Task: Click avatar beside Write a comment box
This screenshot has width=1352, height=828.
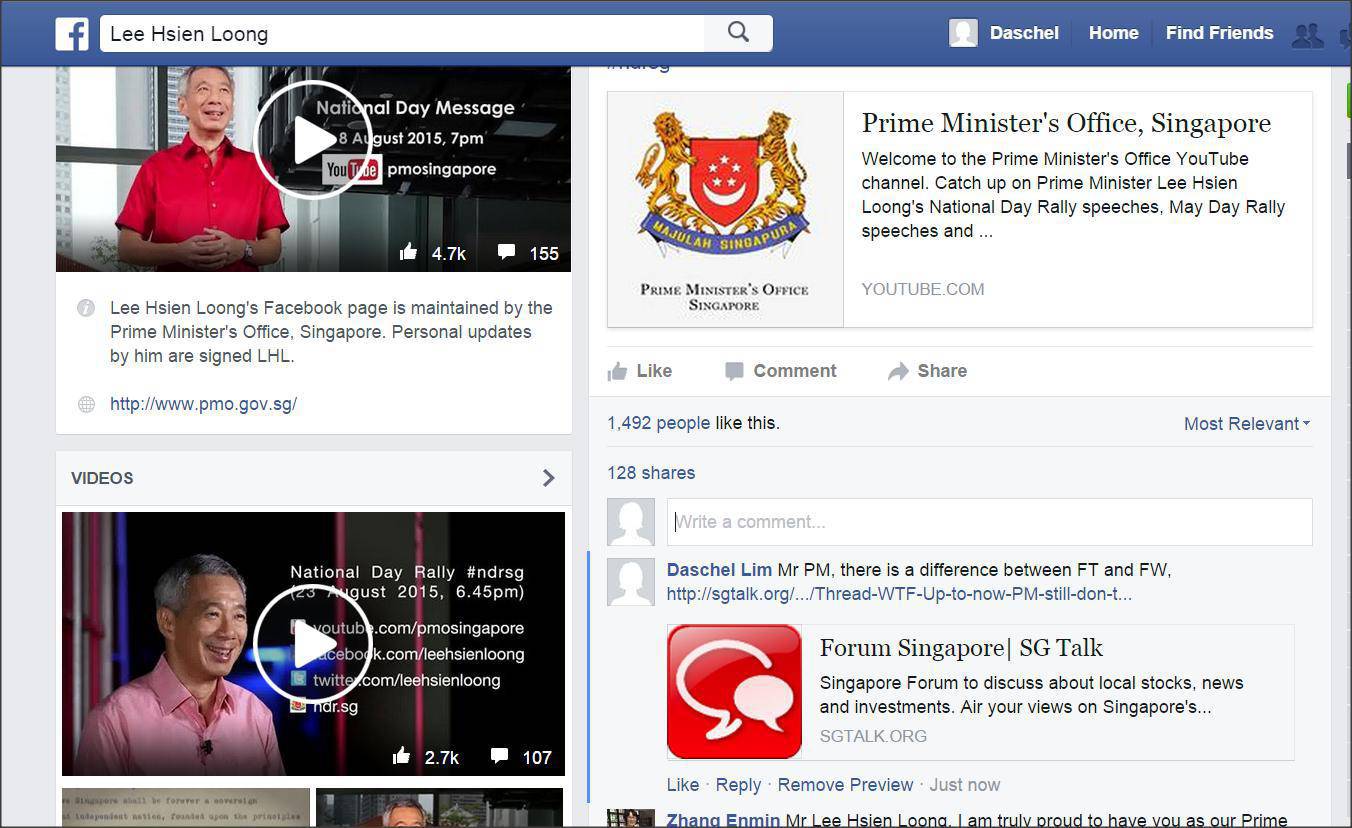Action: [631, 522]
